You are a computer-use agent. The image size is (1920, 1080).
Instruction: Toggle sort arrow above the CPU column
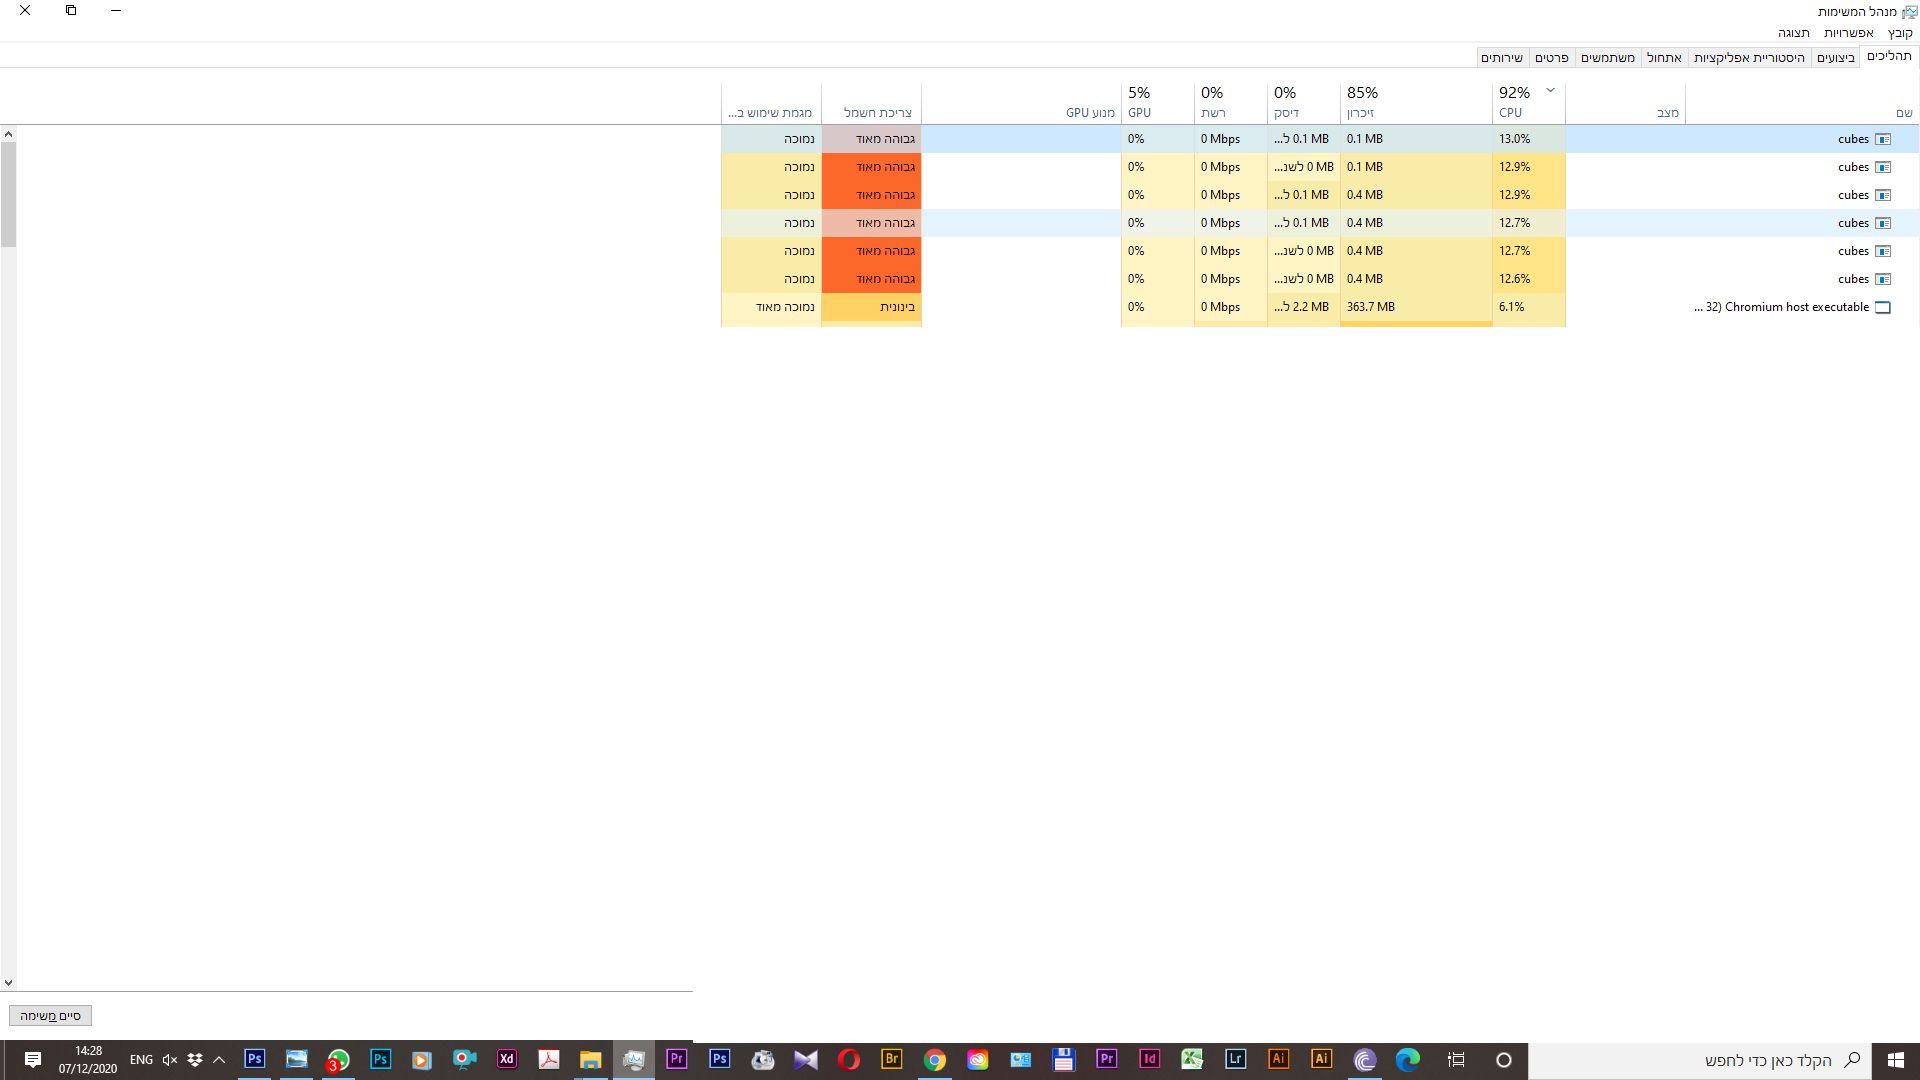(x=1550, y=90)
